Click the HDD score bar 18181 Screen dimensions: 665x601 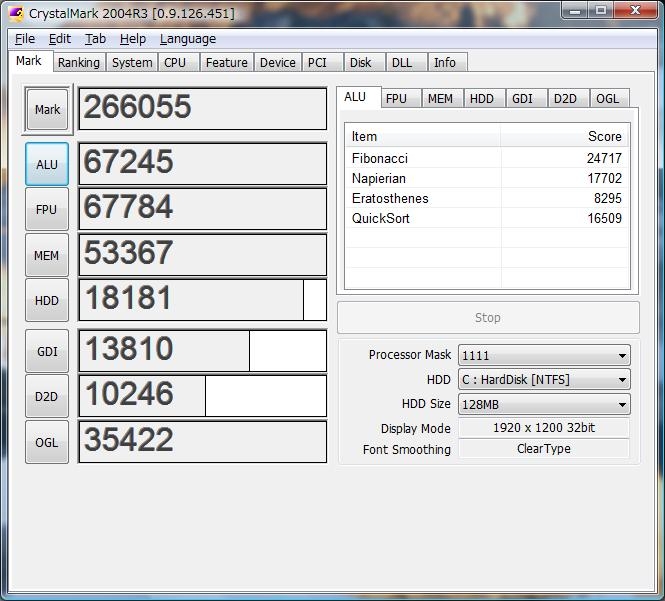coord(203,299)
